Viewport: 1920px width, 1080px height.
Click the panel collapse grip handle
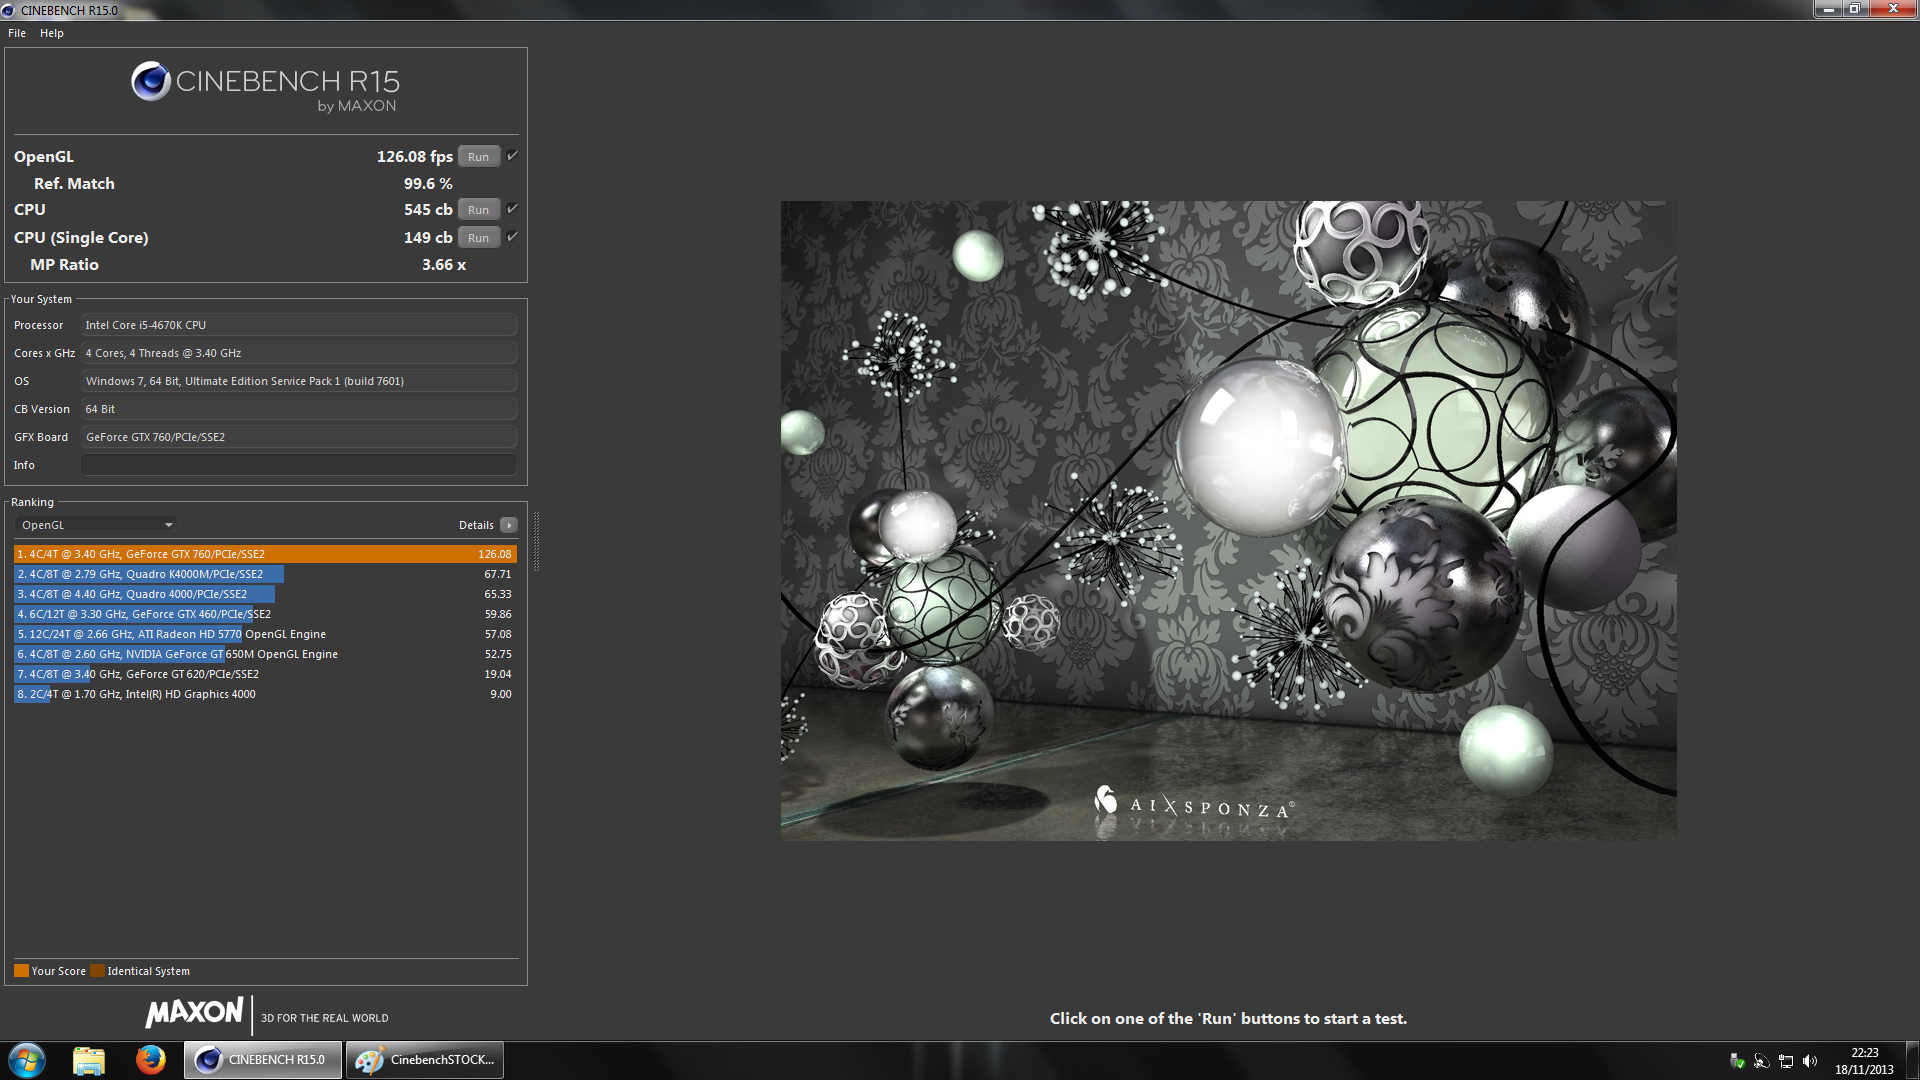pos(536,540)
